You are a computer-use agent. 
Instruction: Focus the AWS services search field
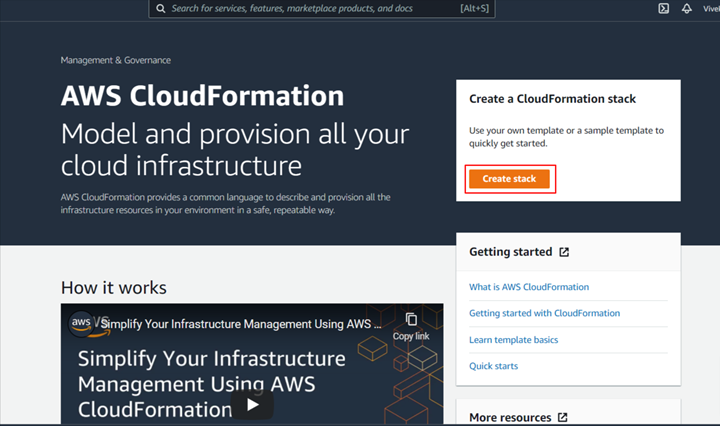pos(300,8)
